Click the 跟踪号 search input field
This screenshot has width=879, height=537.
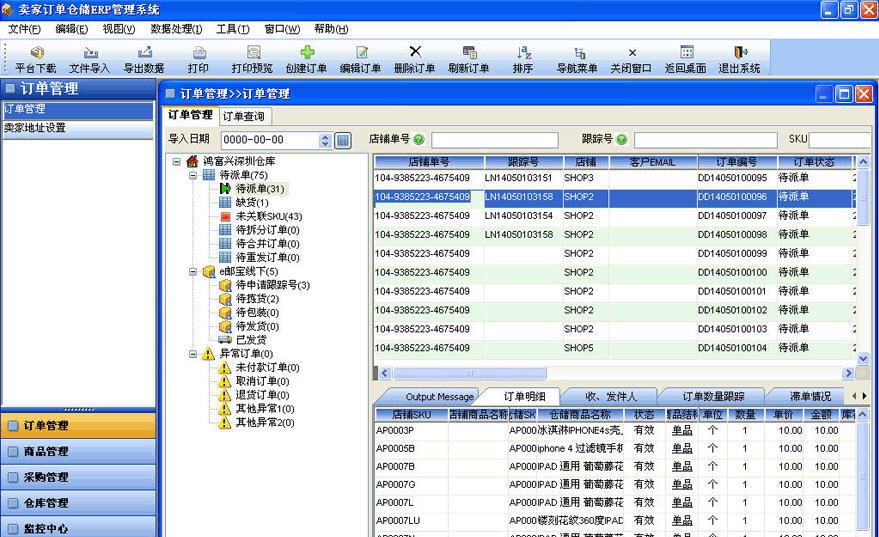(706, 140)
